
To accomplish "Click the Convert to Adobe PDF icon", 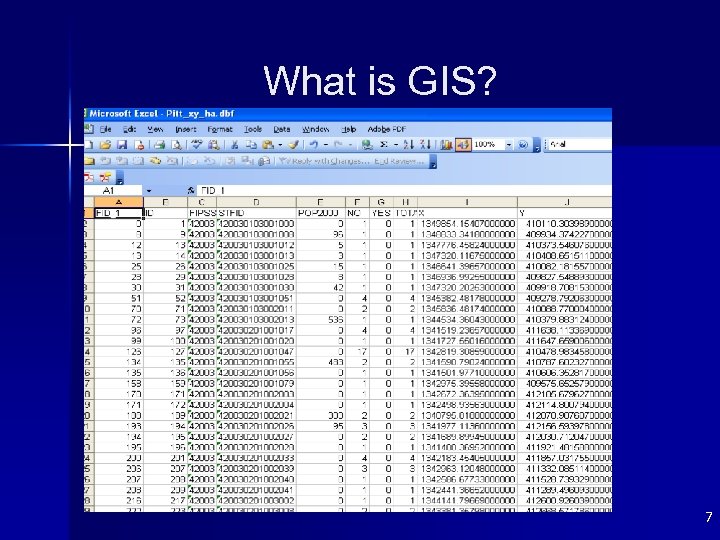I will pyautogui.click(x=89, y=177).
